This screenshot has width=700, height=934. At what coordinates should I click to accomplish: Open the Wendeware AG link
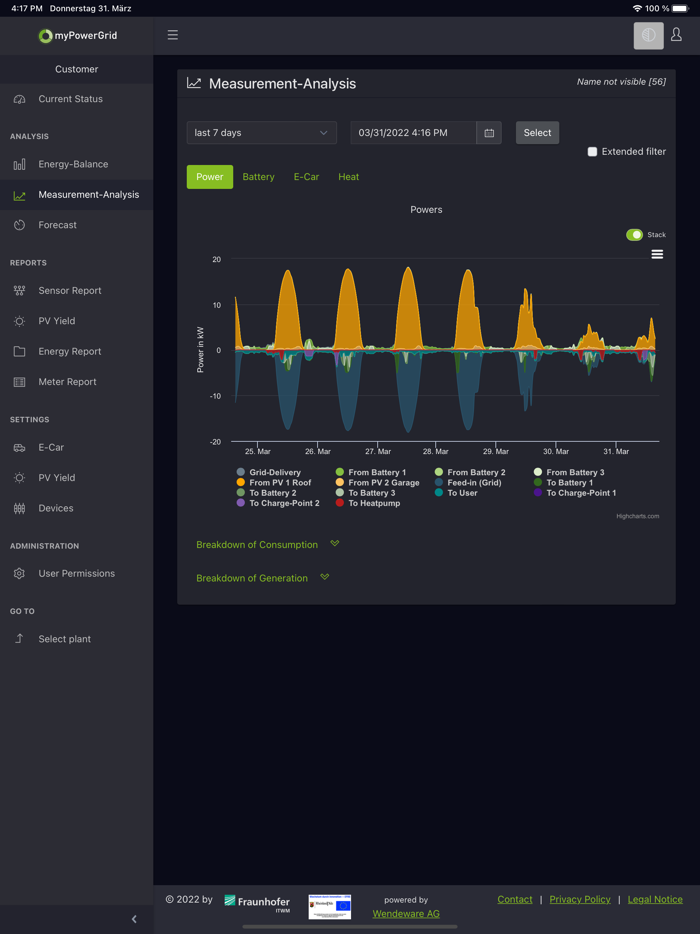click(x=406, y=914)
